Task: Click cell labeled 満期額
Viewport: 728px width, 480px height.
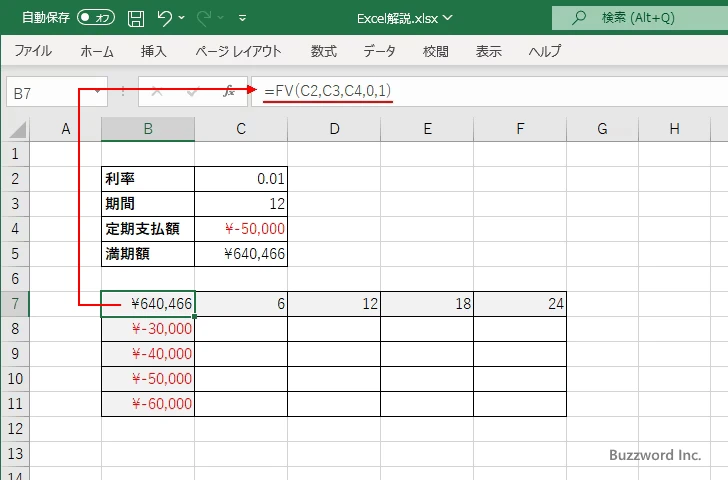Action: 148,254
